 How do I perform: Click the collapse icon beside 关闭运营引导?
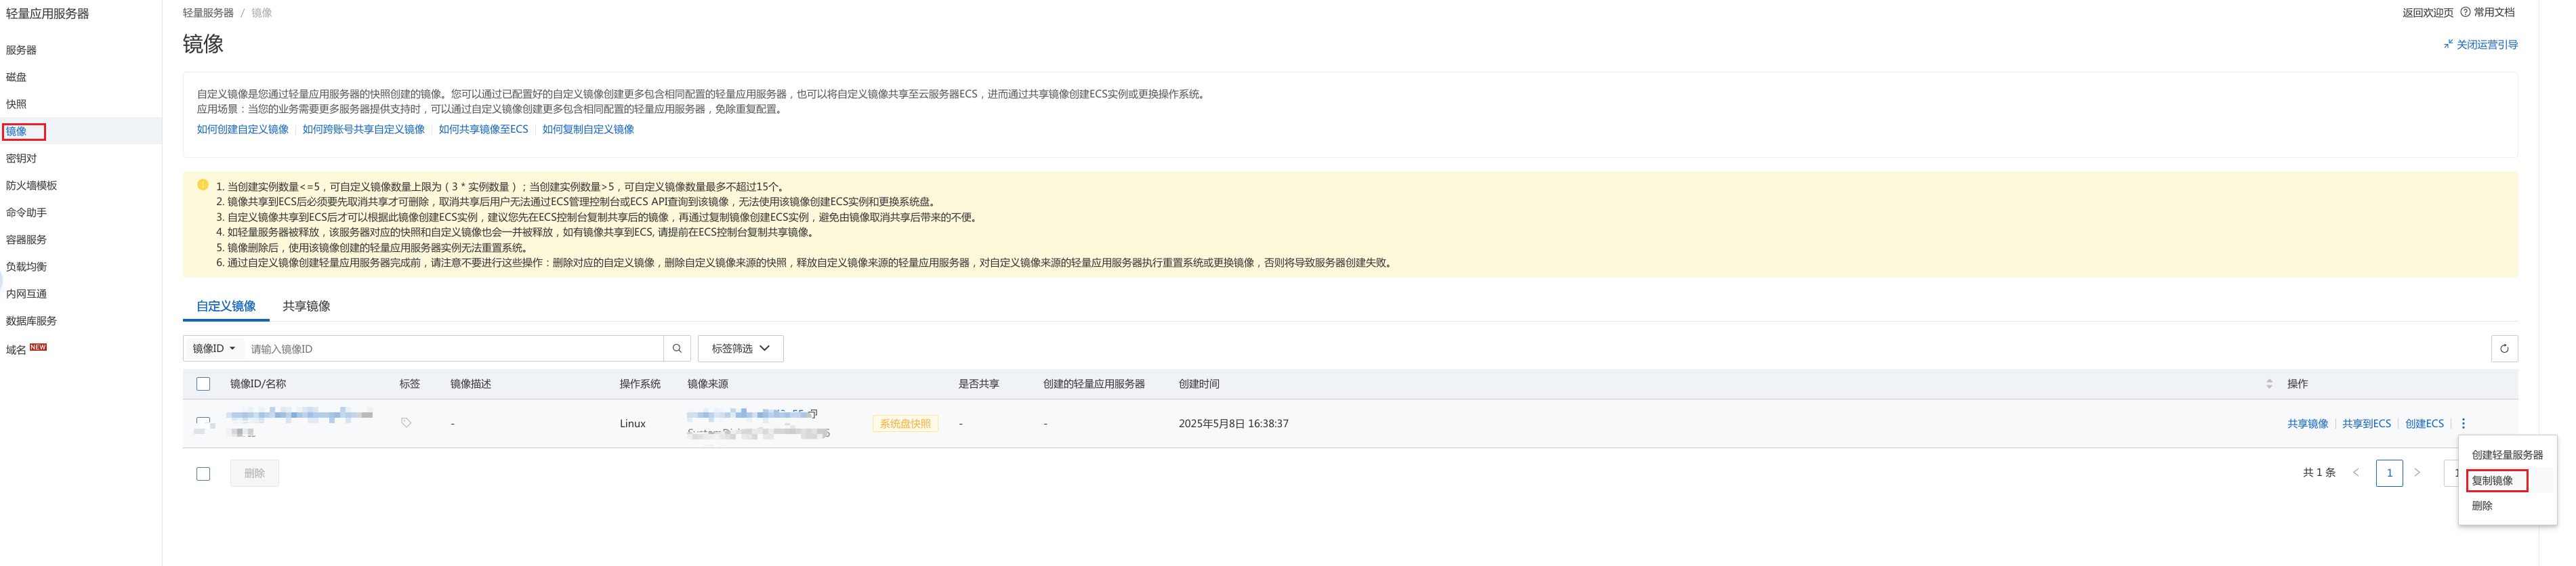coord(2448,44)
